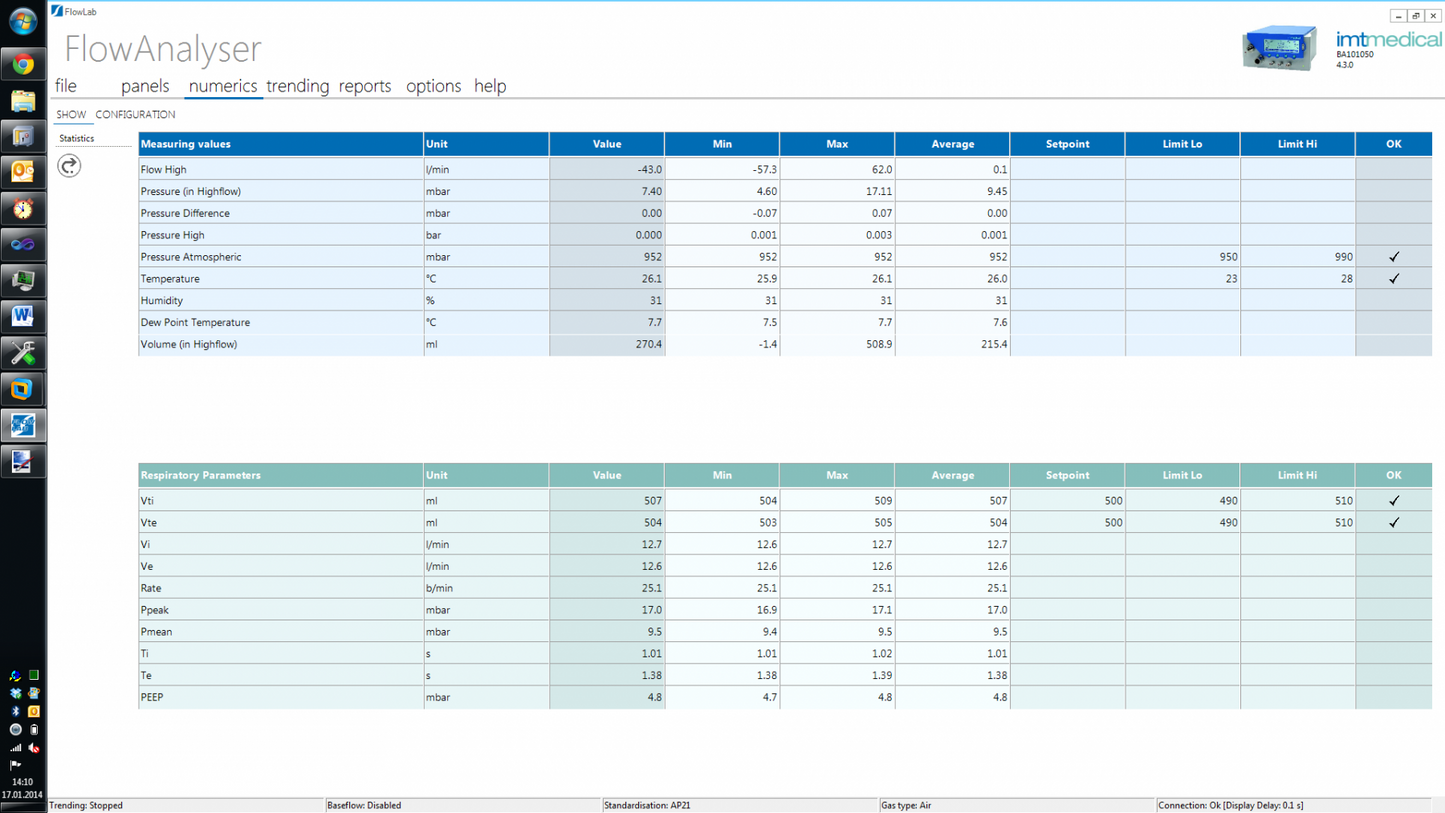Viewport: 1445px width, 813px height.
Task: Open Bluetooth settings from the system tray
Action: 15,711
